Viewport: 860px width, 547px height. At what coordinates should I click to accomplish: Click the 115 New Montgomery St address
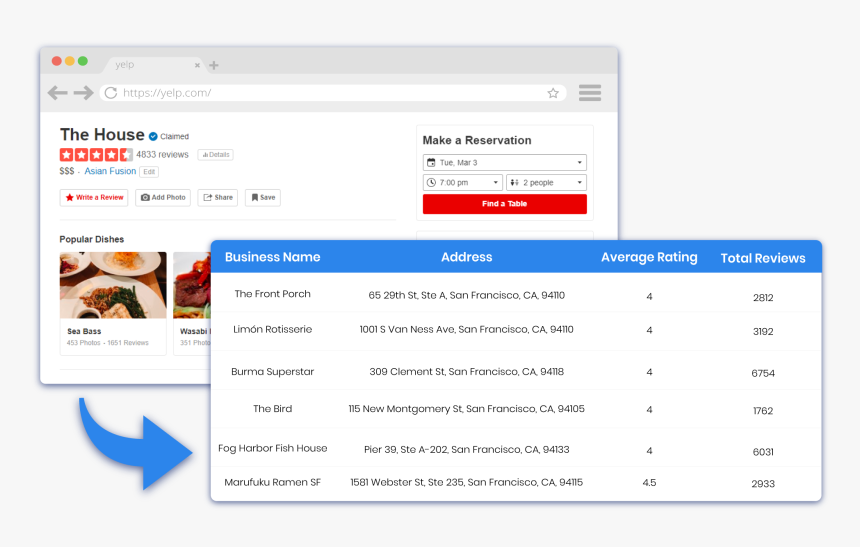[467, 409]
